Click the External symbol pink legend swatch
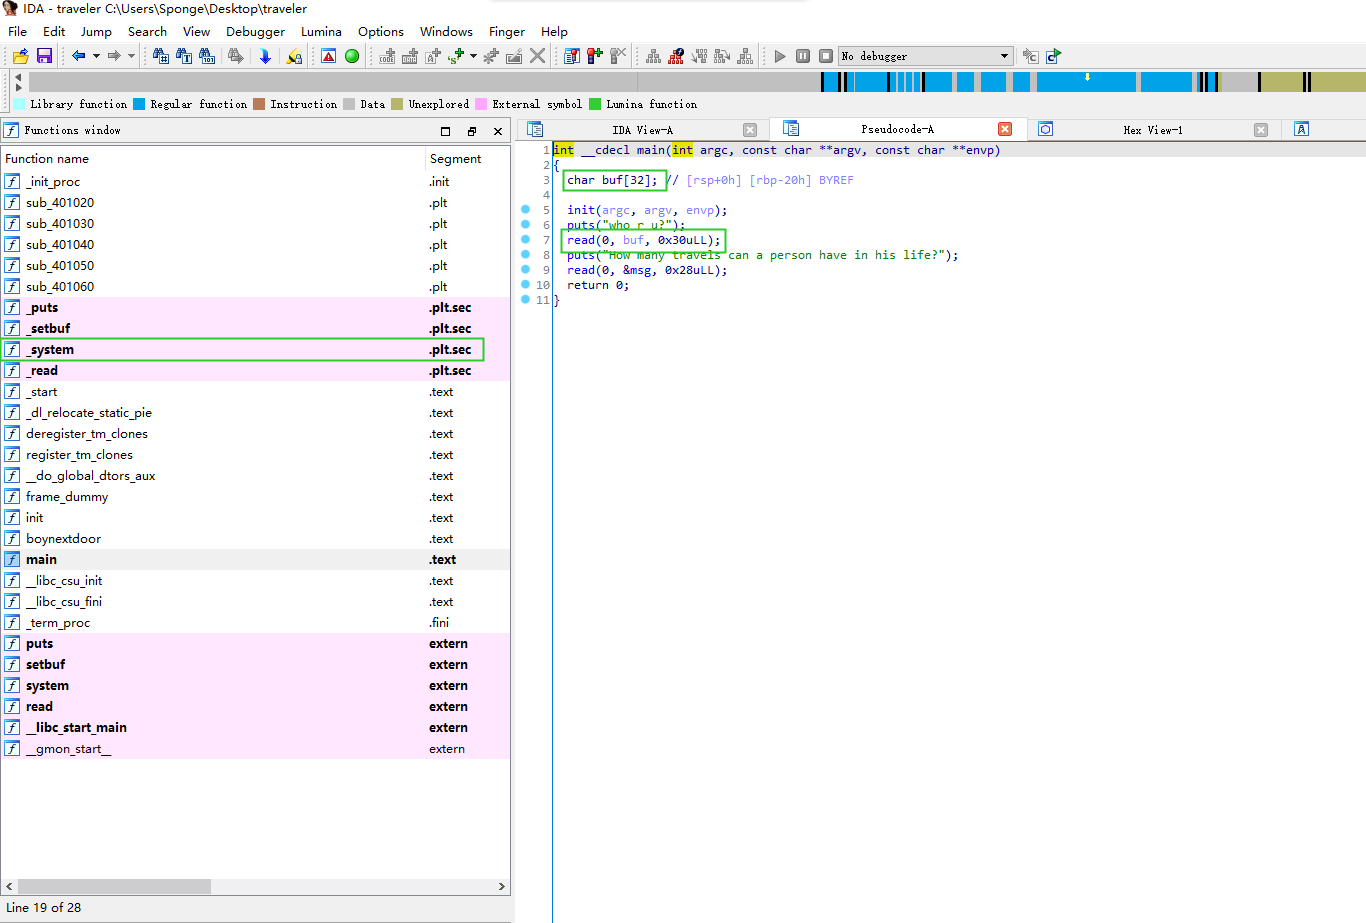This screenshot has width=1366, height=923. coord(481,104)
